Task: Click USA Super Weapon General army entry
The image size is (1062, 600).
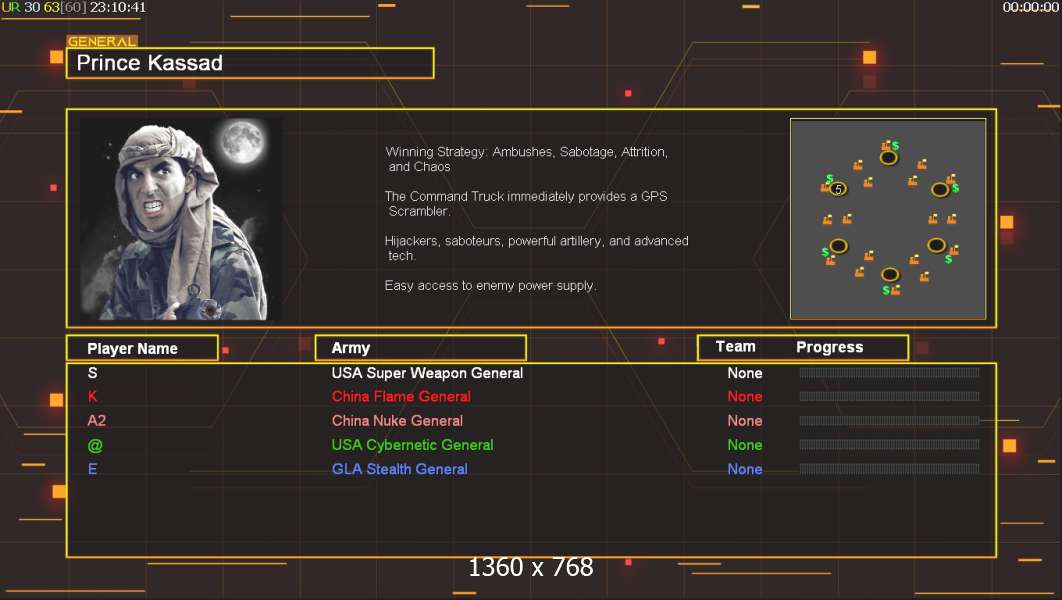Action: [427, 373]
